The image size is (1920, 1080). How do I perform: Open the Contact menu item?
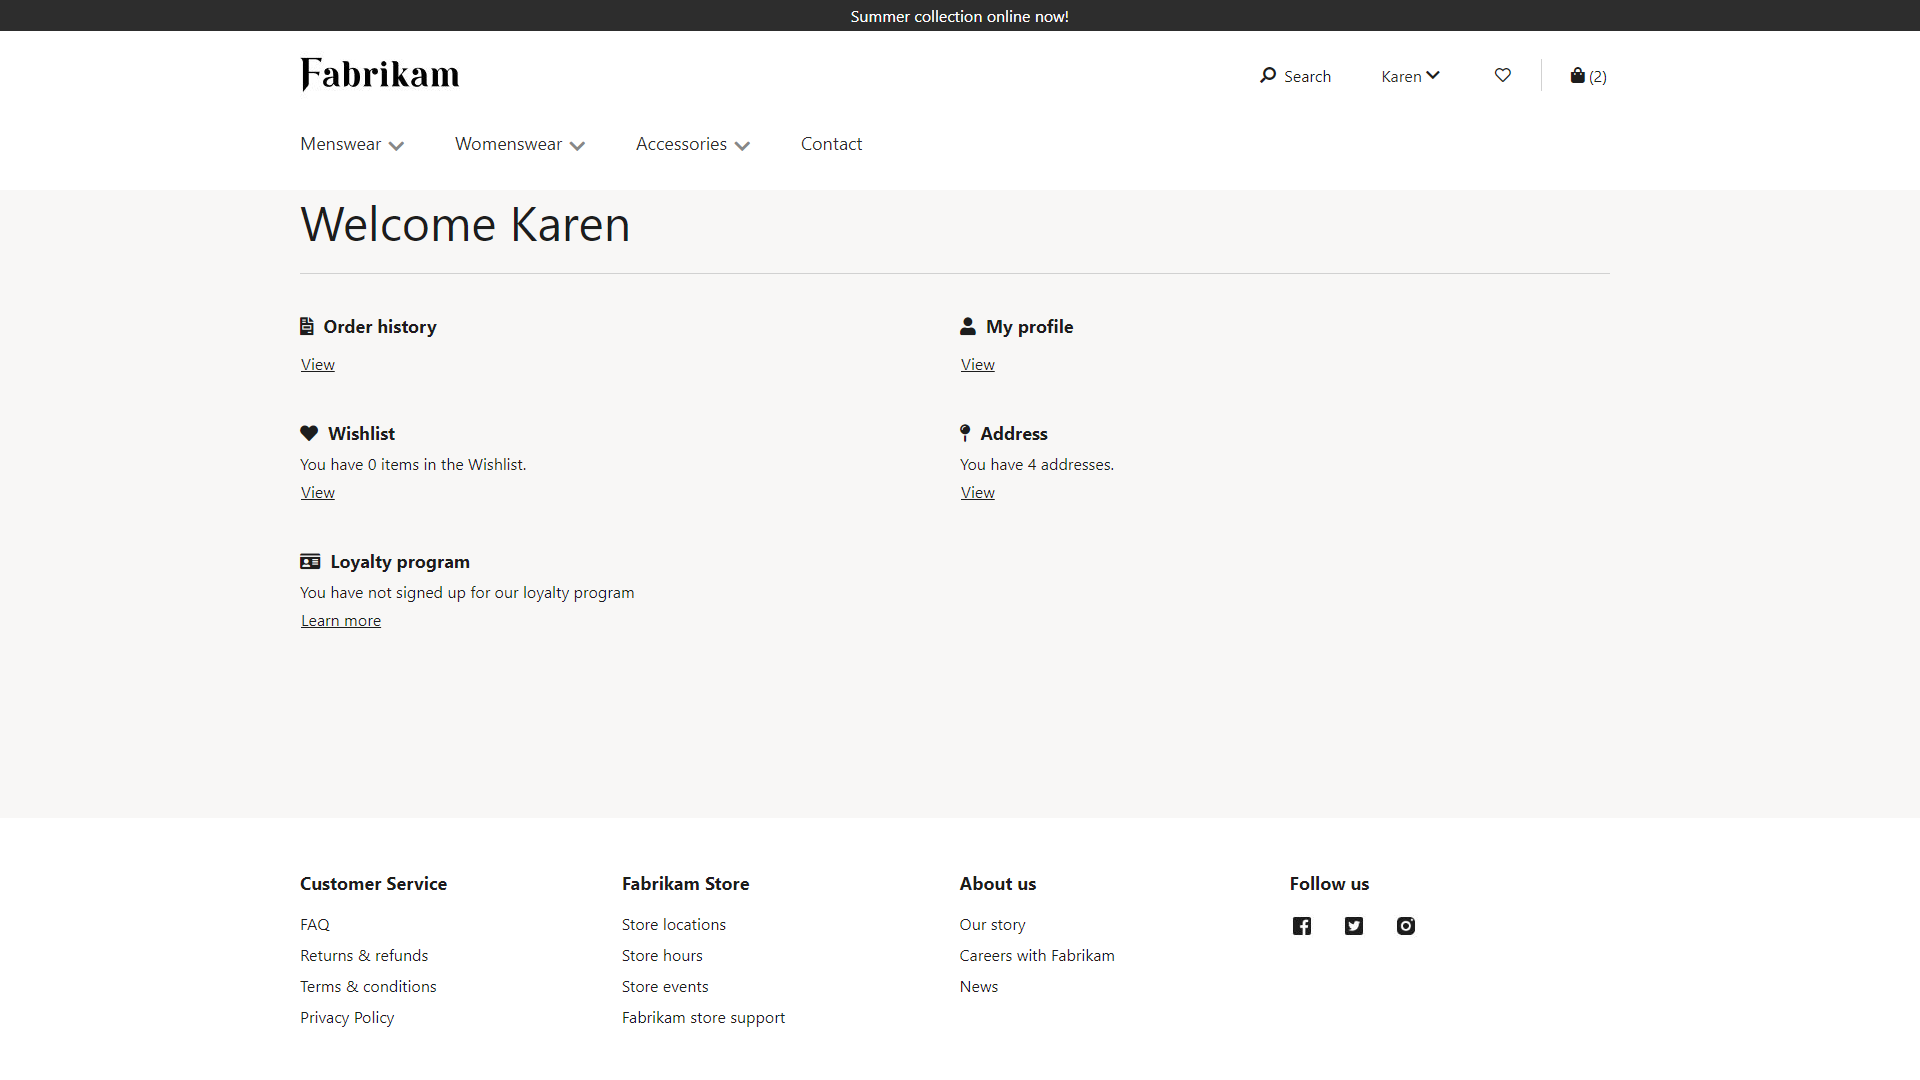829,144
